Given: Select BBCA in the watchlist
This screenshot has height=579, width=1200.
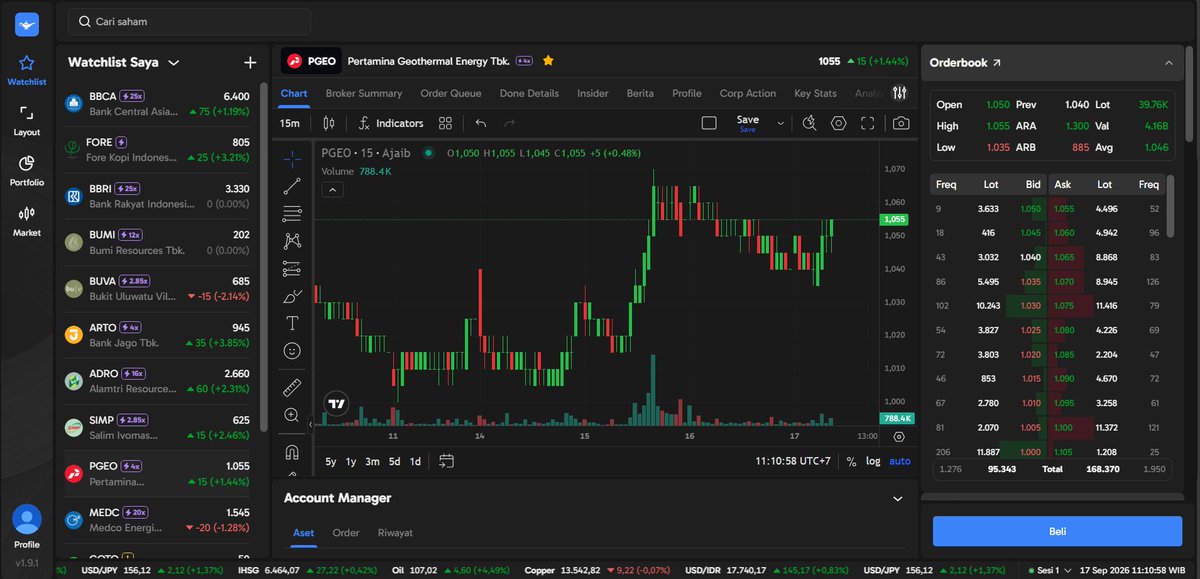Looking at the screenshot, I should click(157, 104).
